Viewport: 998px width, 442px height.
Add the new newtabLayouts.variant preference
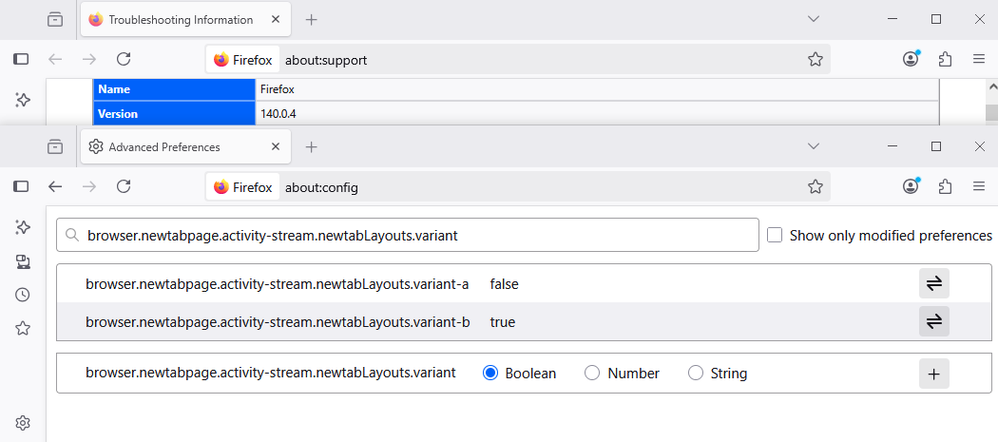pyautogui.click(x=933, y=373)
